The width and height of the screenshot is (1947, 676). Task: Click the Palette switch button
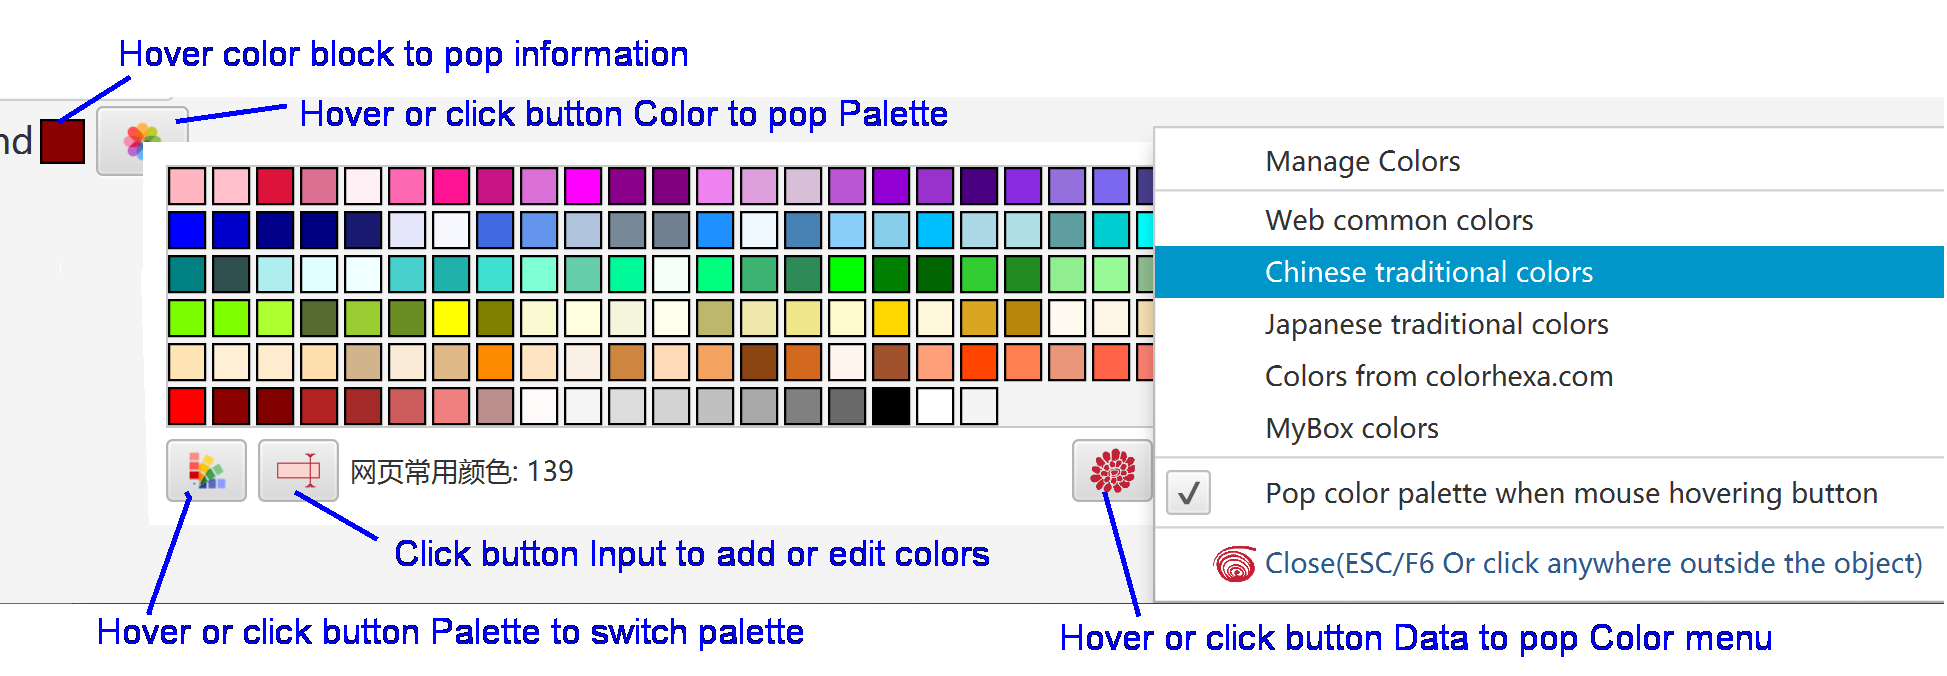[206, 470]
